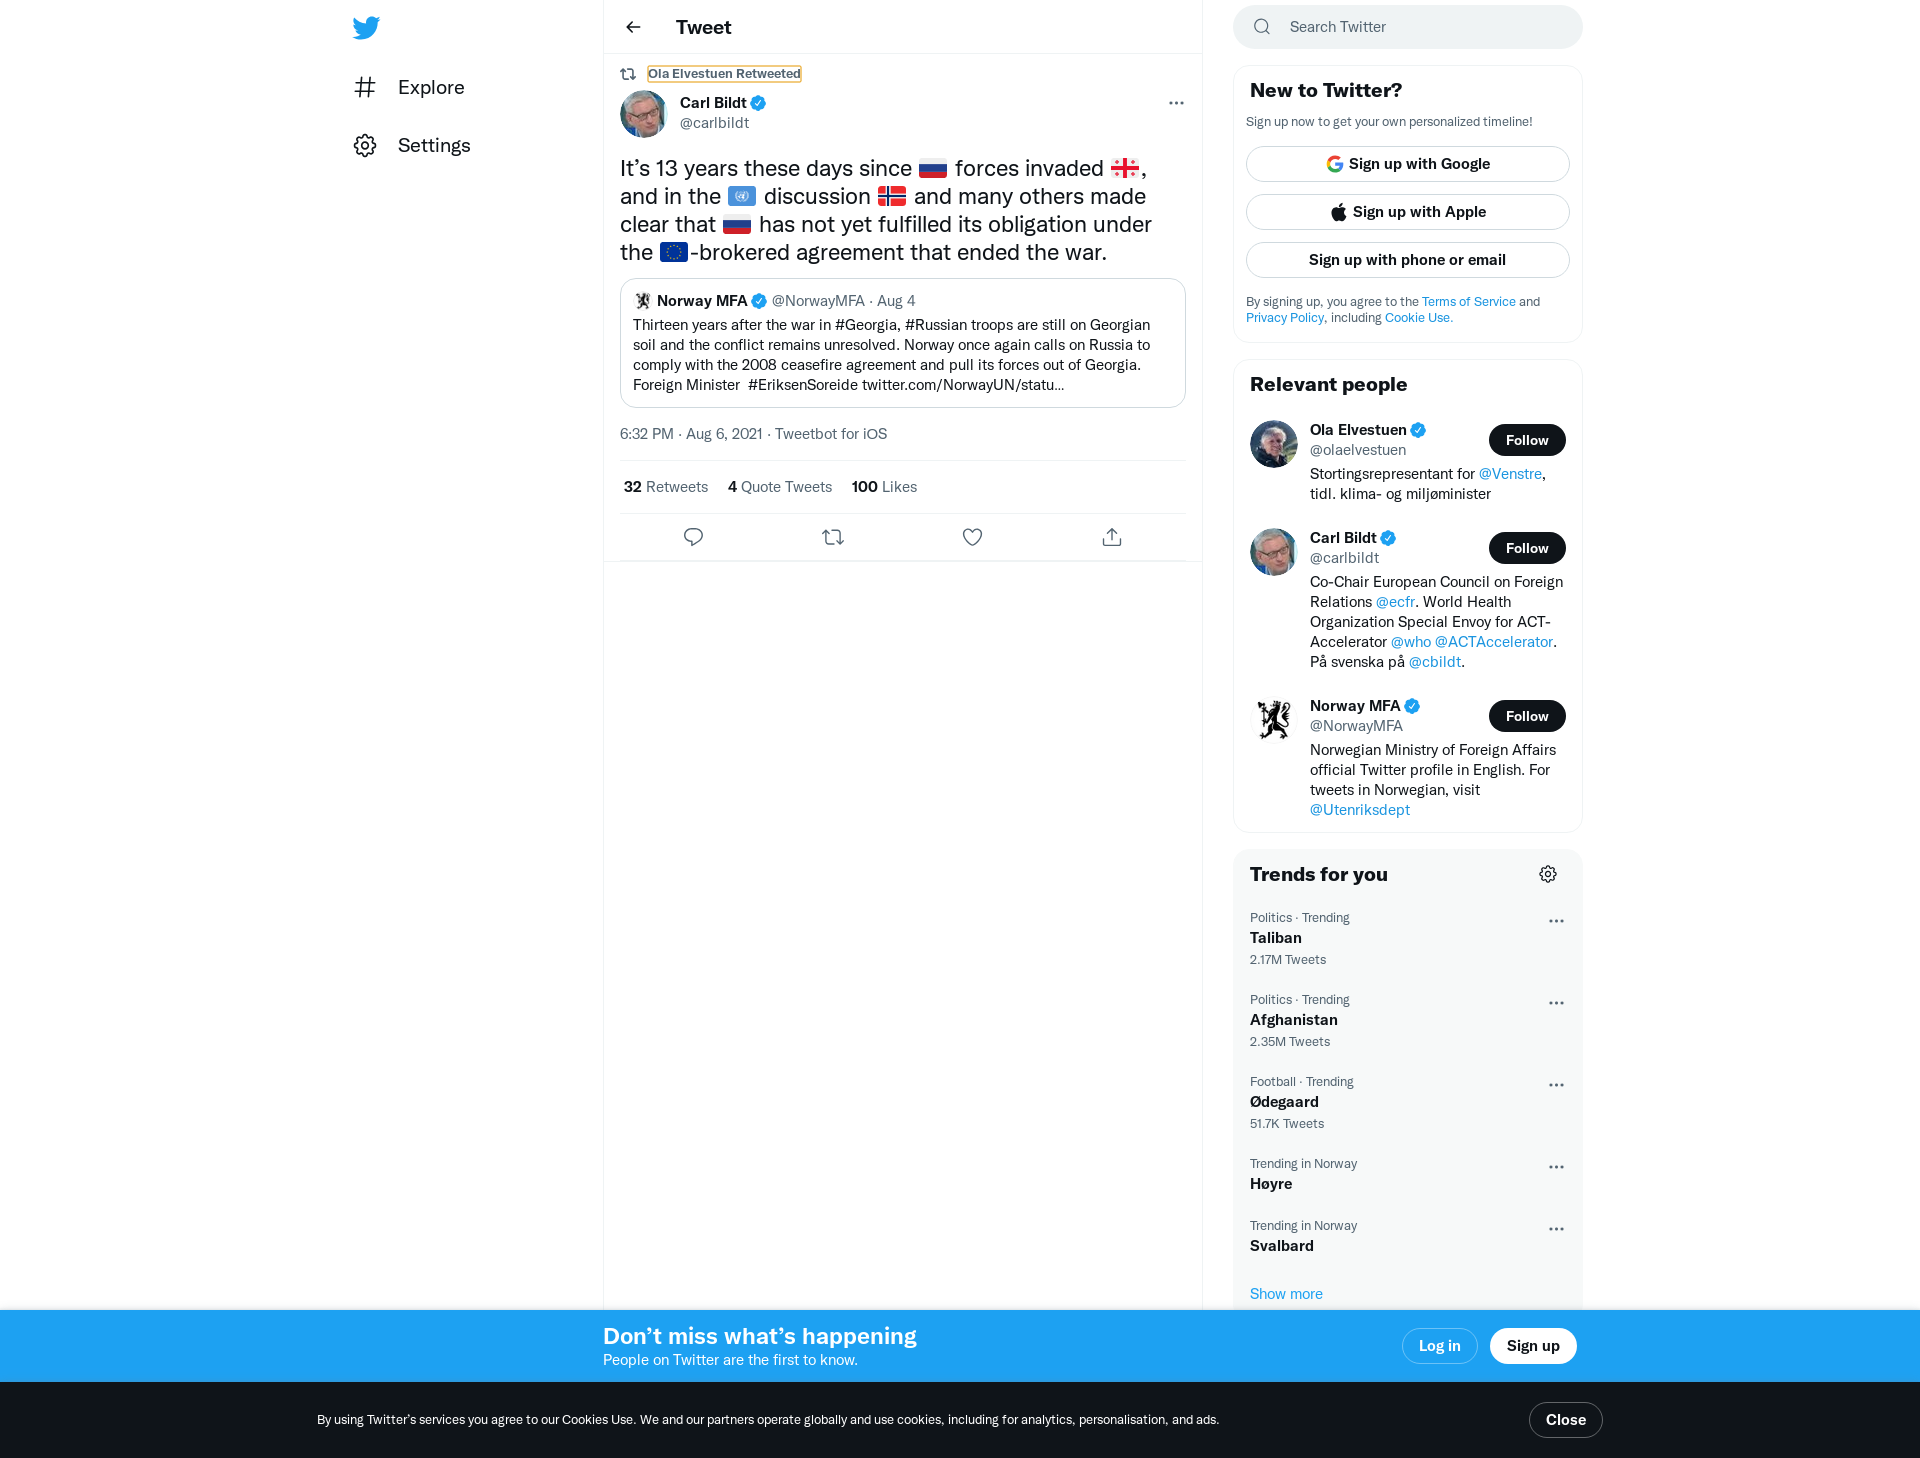Go back using the arrow icon

[x=633, y=27]
